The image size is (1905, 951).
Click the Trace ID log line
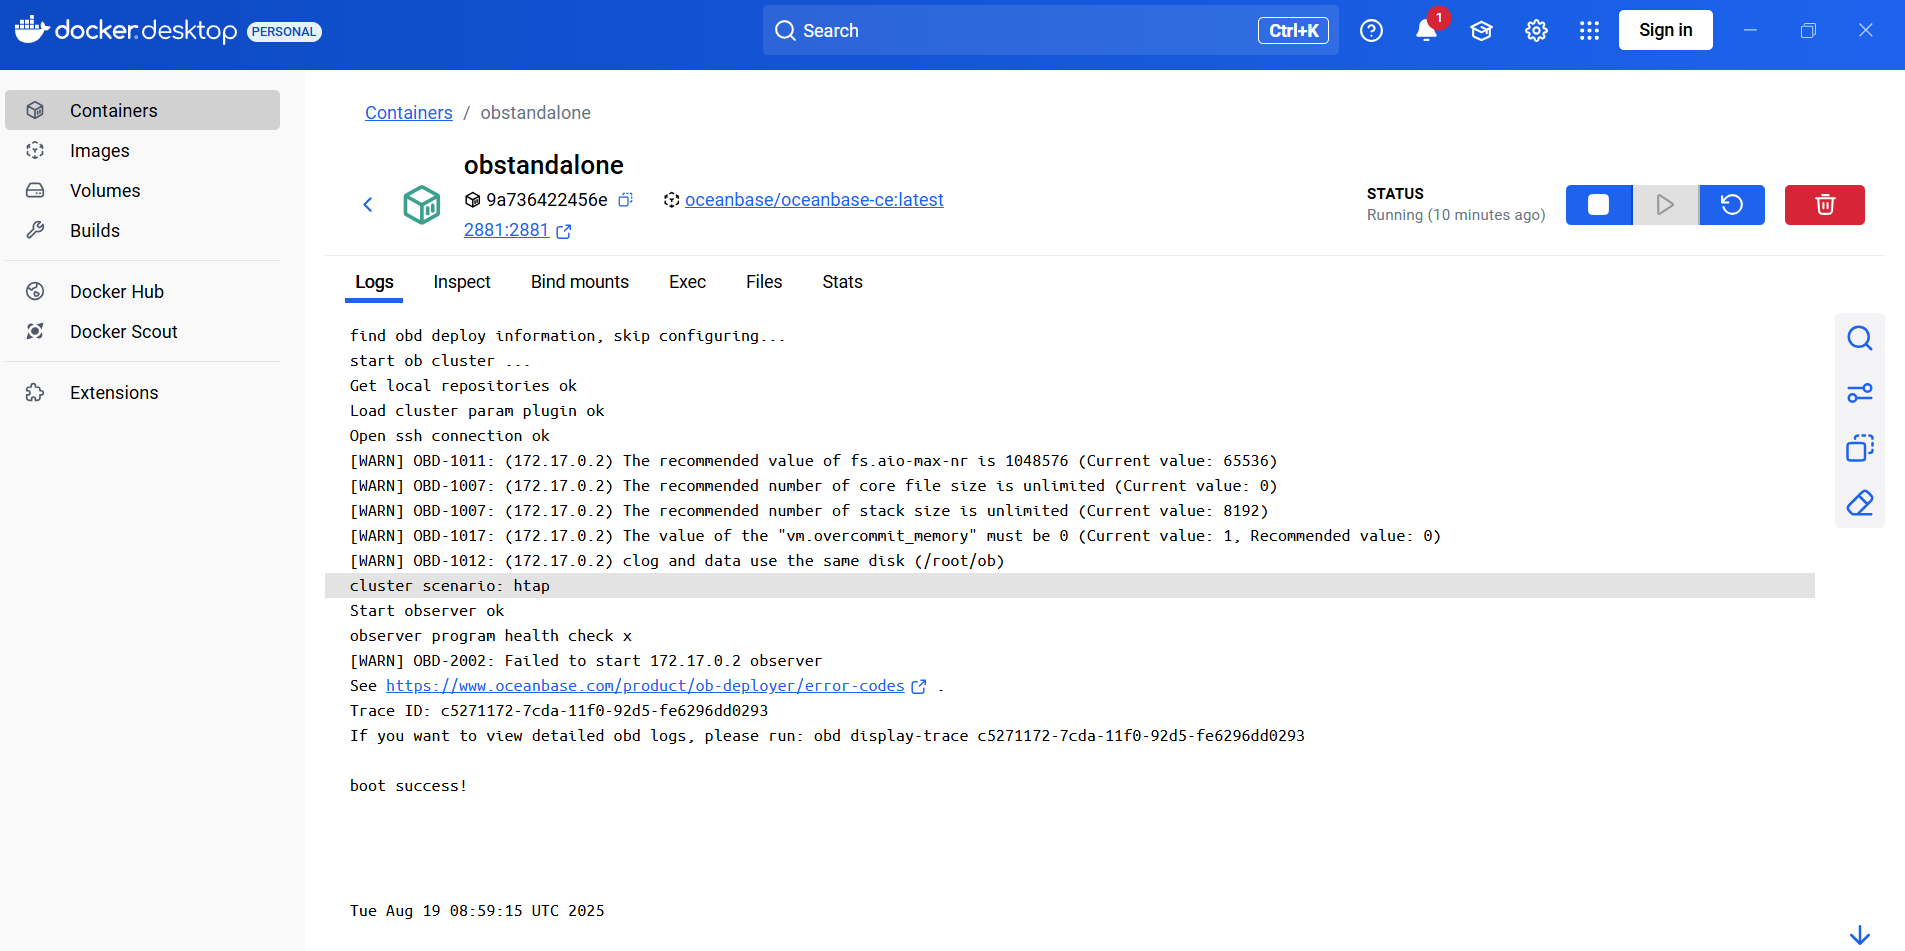[559, 711]
